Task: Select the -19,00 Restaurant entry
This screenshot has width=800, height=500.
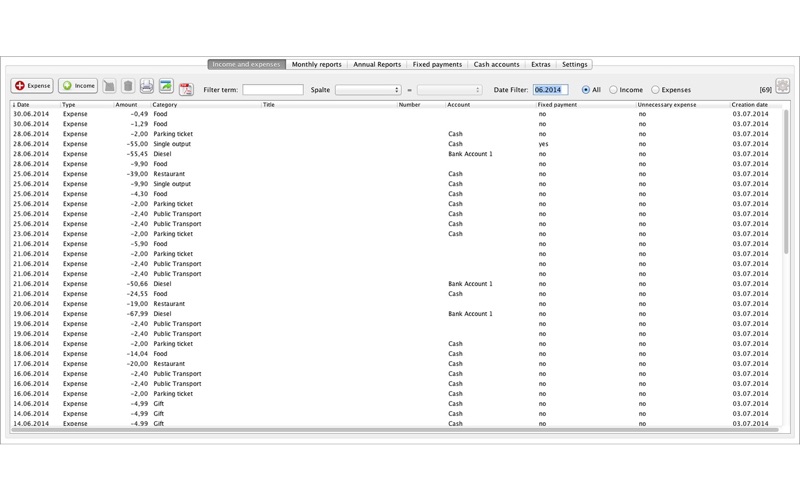Action: (x=396, y=304)
